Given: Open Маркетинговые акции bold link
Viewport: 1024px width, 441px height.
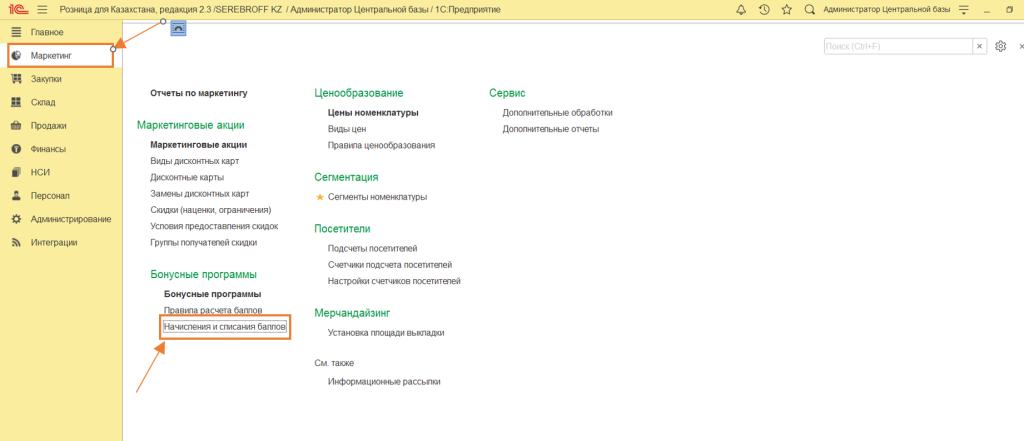Looking at the screenshot, I should [199, 144].
